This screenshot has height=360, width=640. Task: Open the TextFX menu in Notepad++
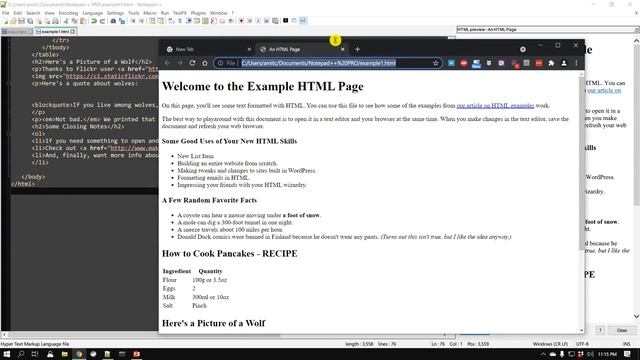tap(180, 13)
